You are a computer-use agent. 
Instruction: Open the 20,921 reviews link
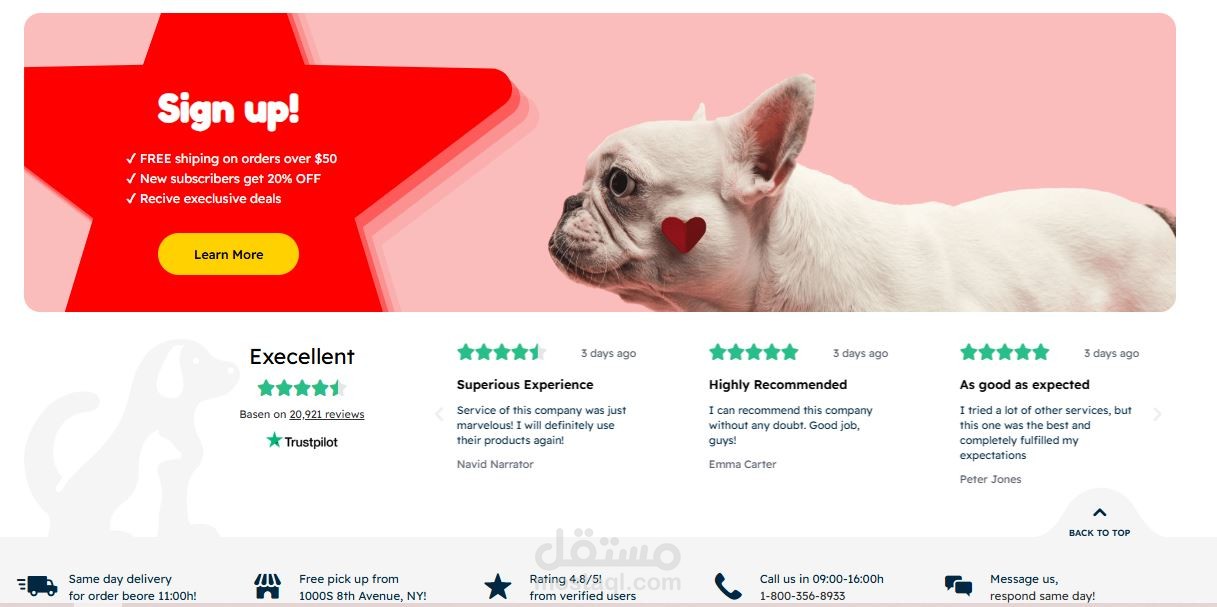pos(327,414)
